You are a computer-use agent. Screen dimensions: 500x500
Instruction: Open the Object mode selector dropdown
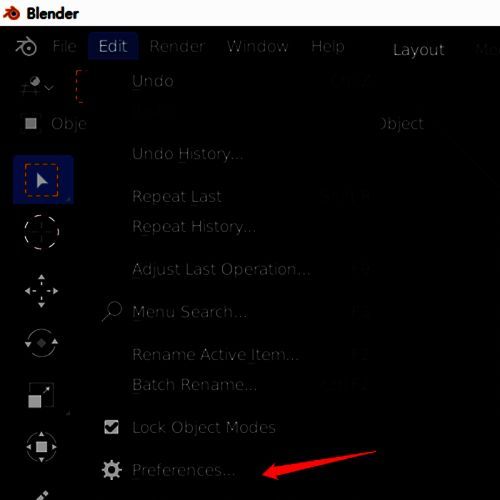[53, 124]
